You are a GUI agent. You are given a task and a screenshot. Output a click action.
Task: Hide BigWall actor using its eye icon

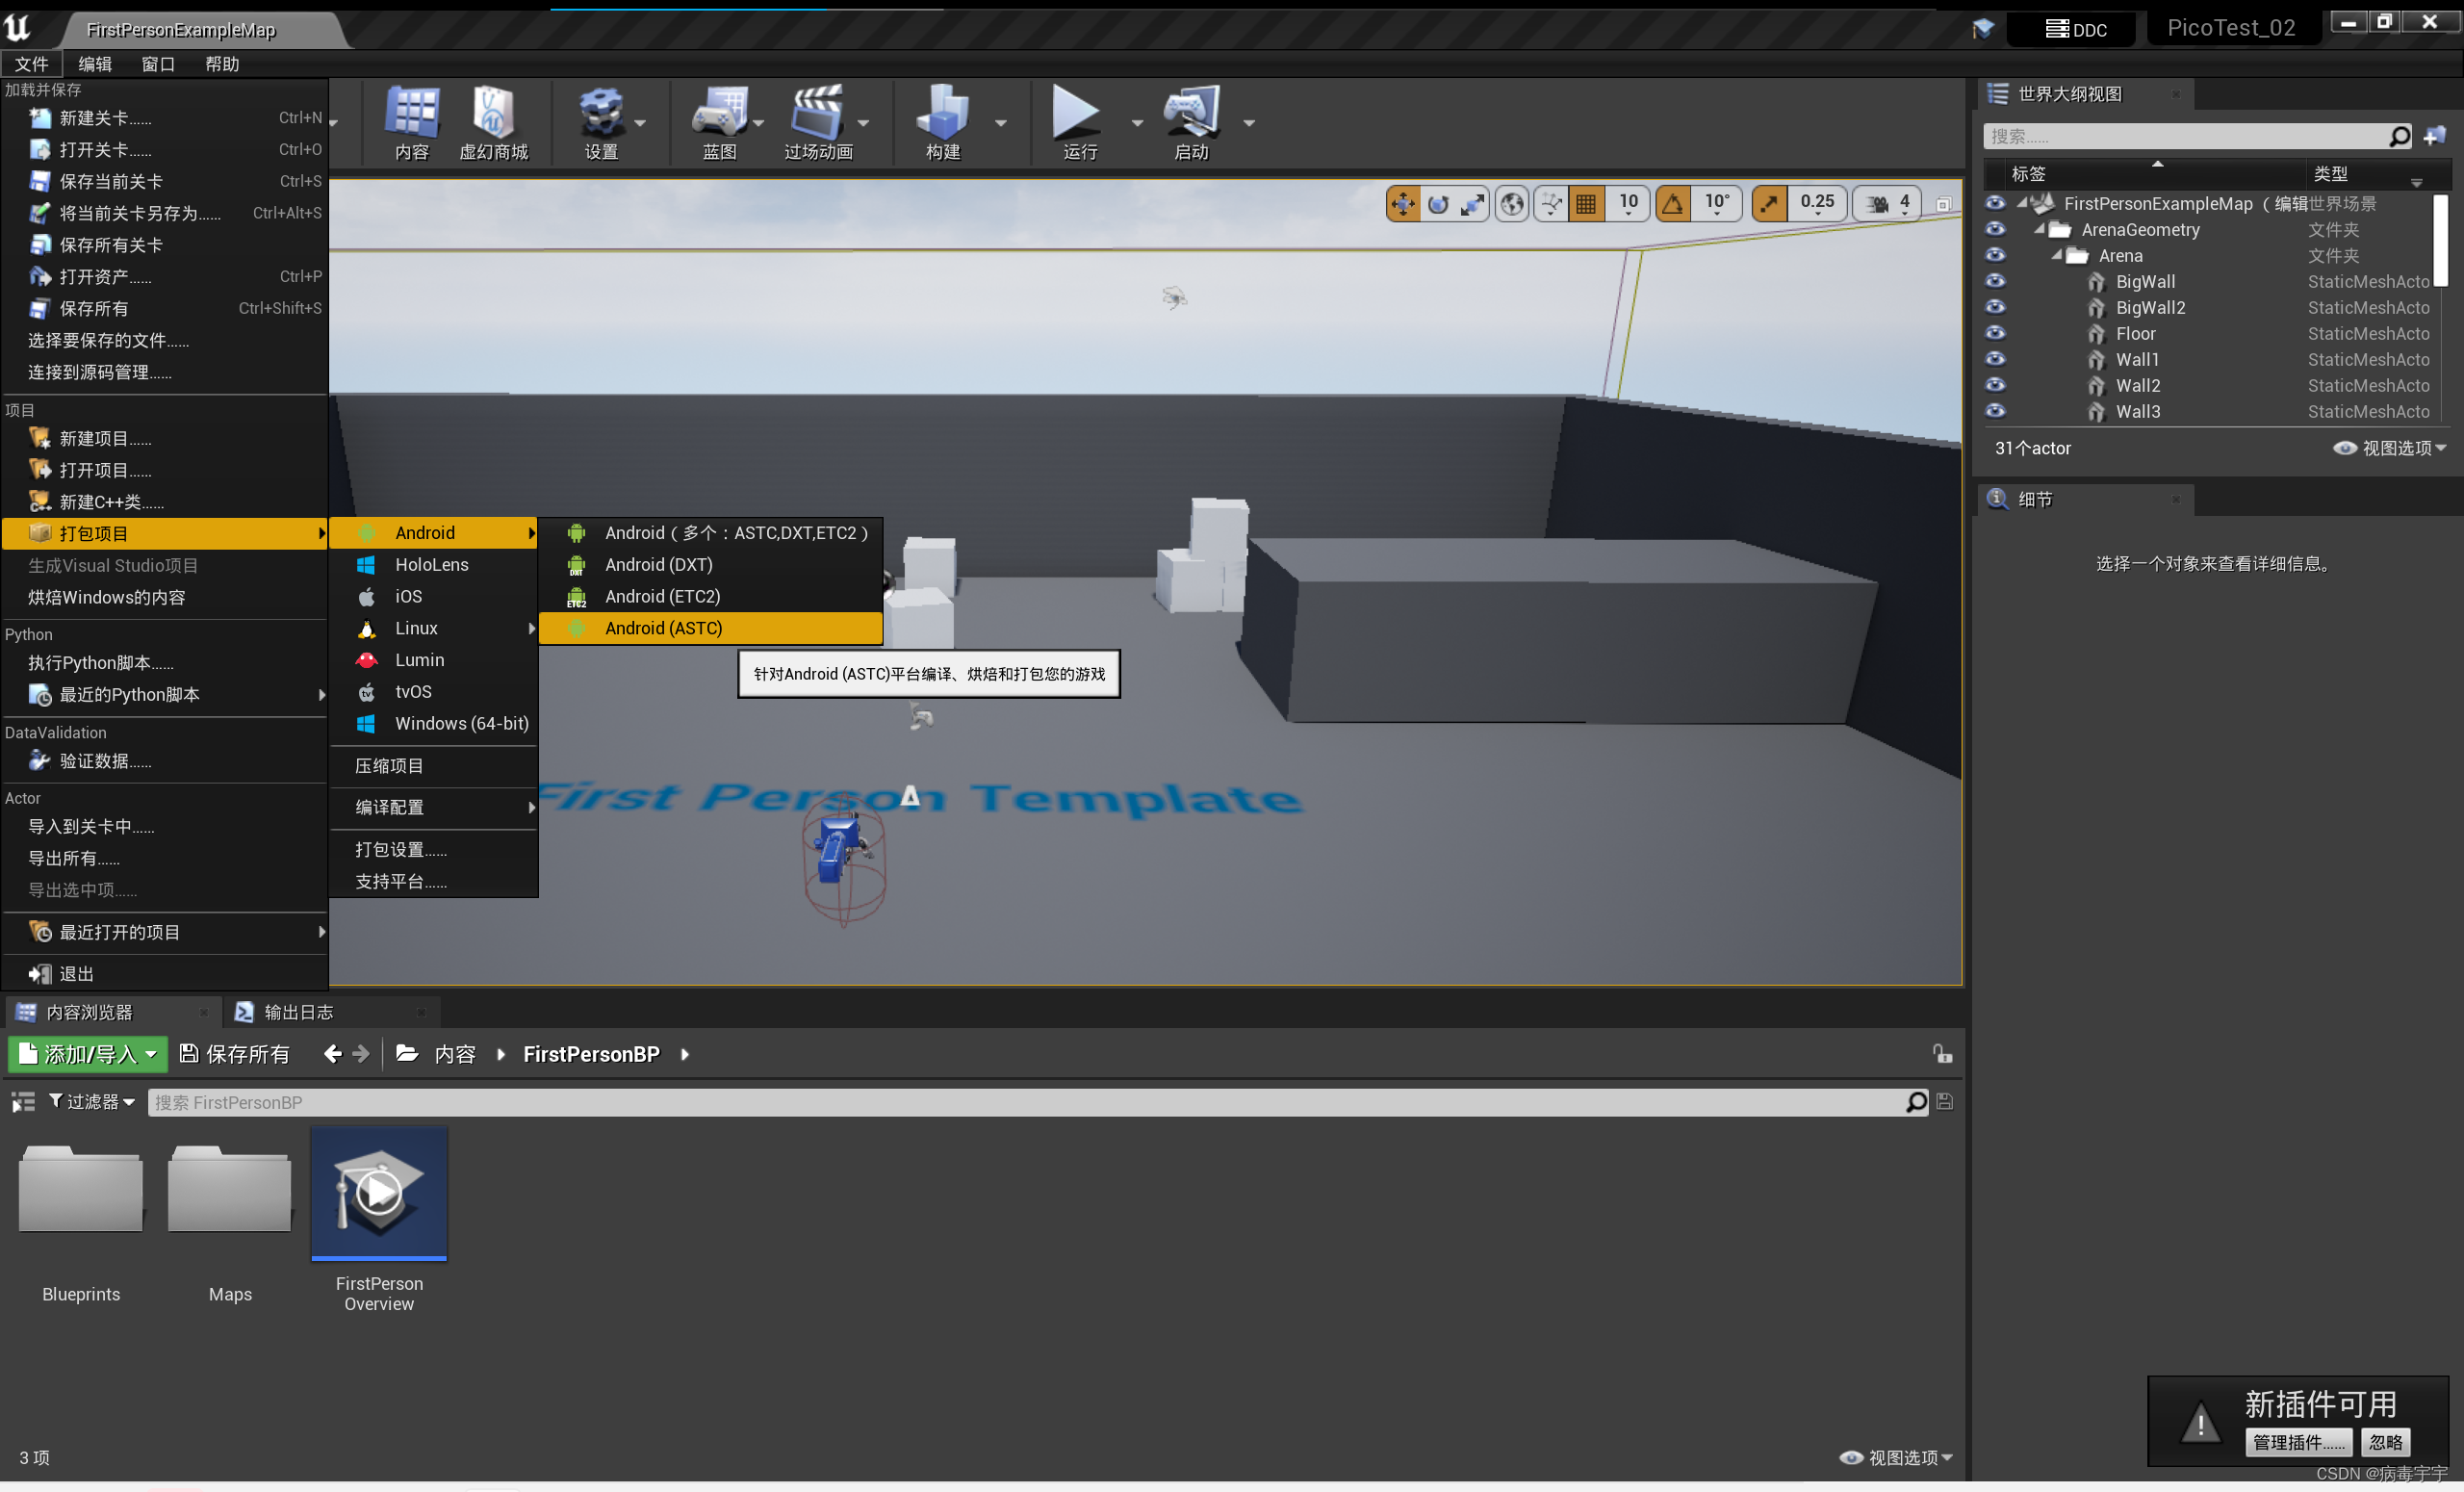coord(1994,282)
